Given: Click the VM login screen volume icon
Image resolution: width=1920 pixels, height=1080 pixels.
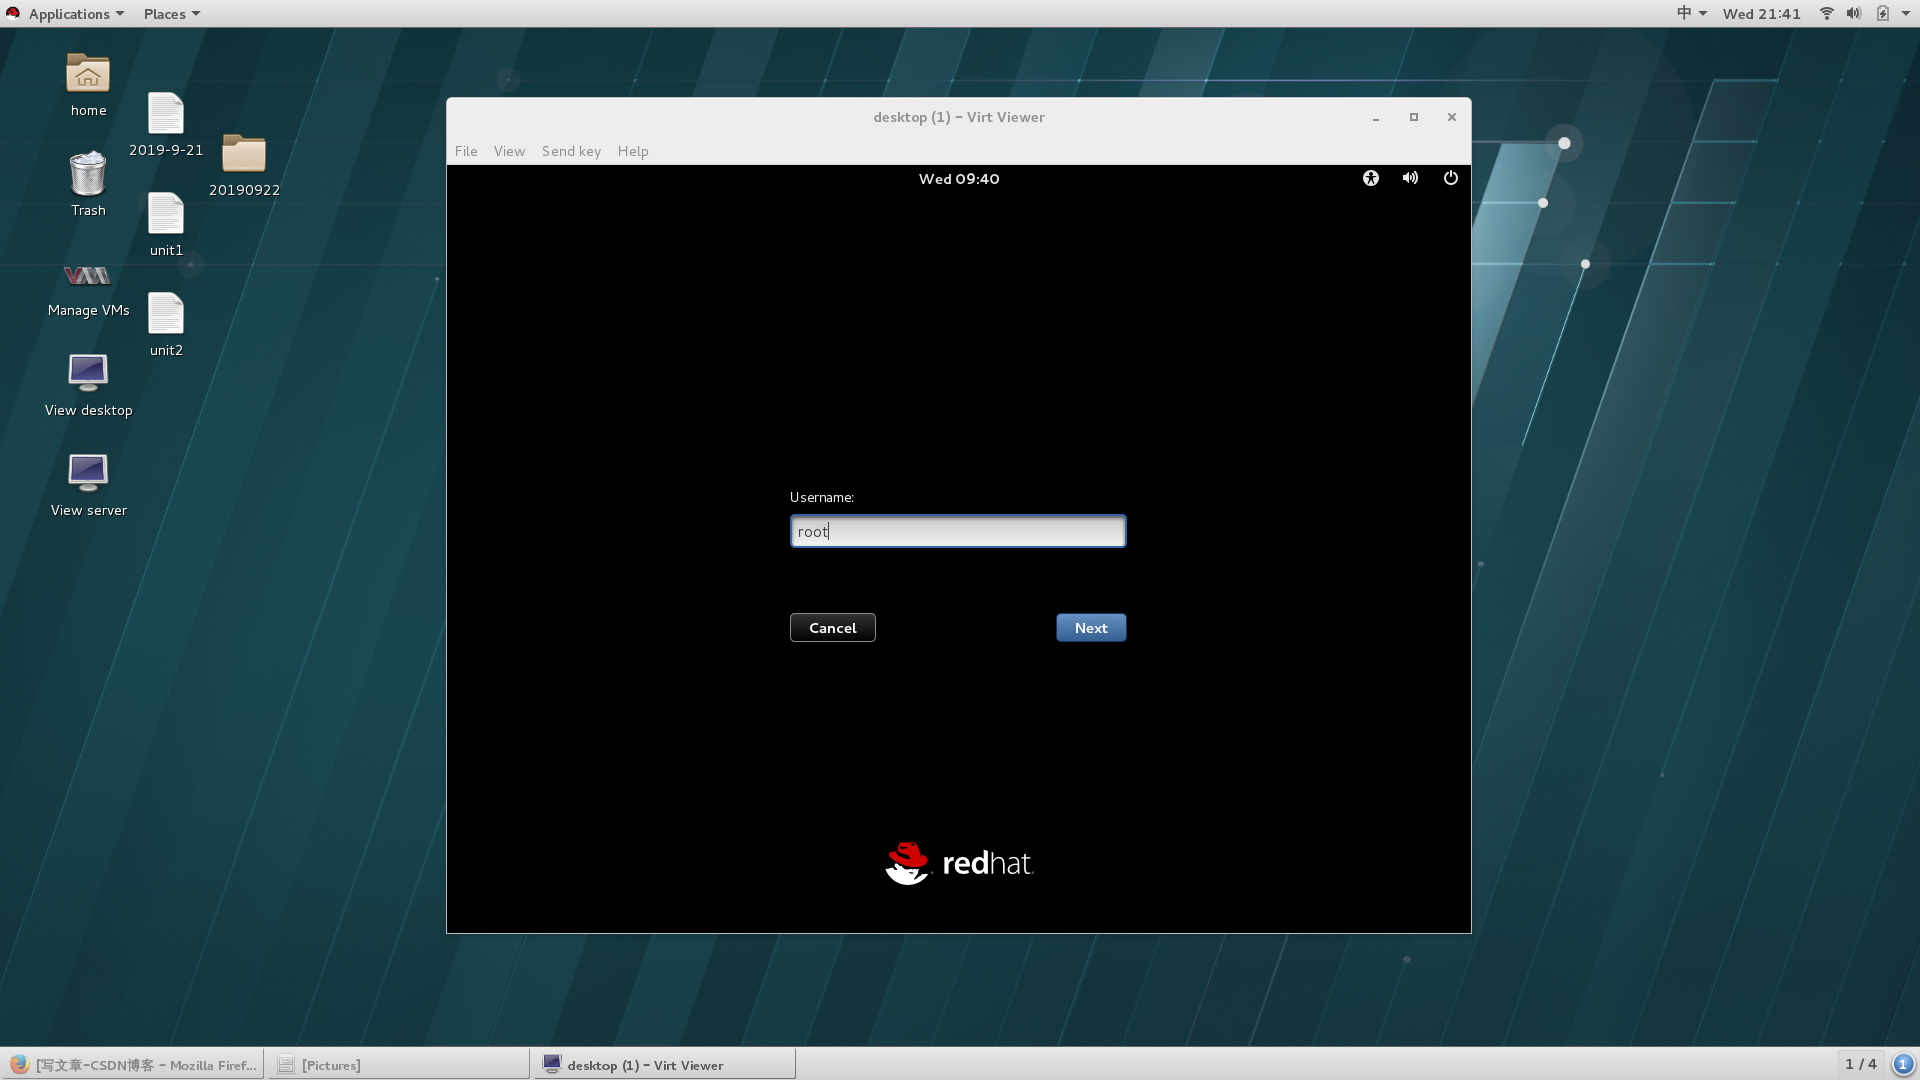Looking at the screenshot, I should 1410,178.
